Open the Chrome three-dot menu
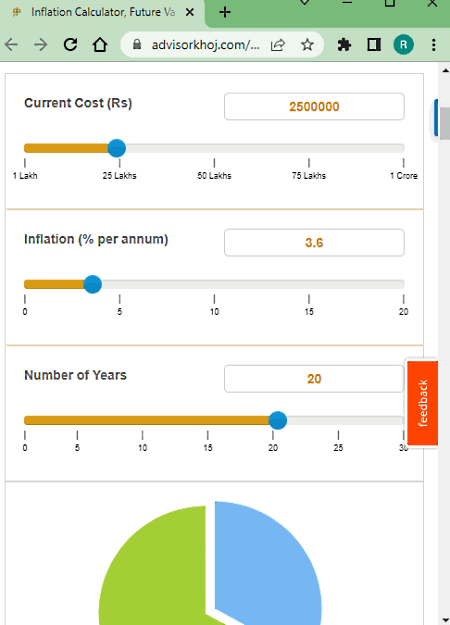 coord(433,45)
